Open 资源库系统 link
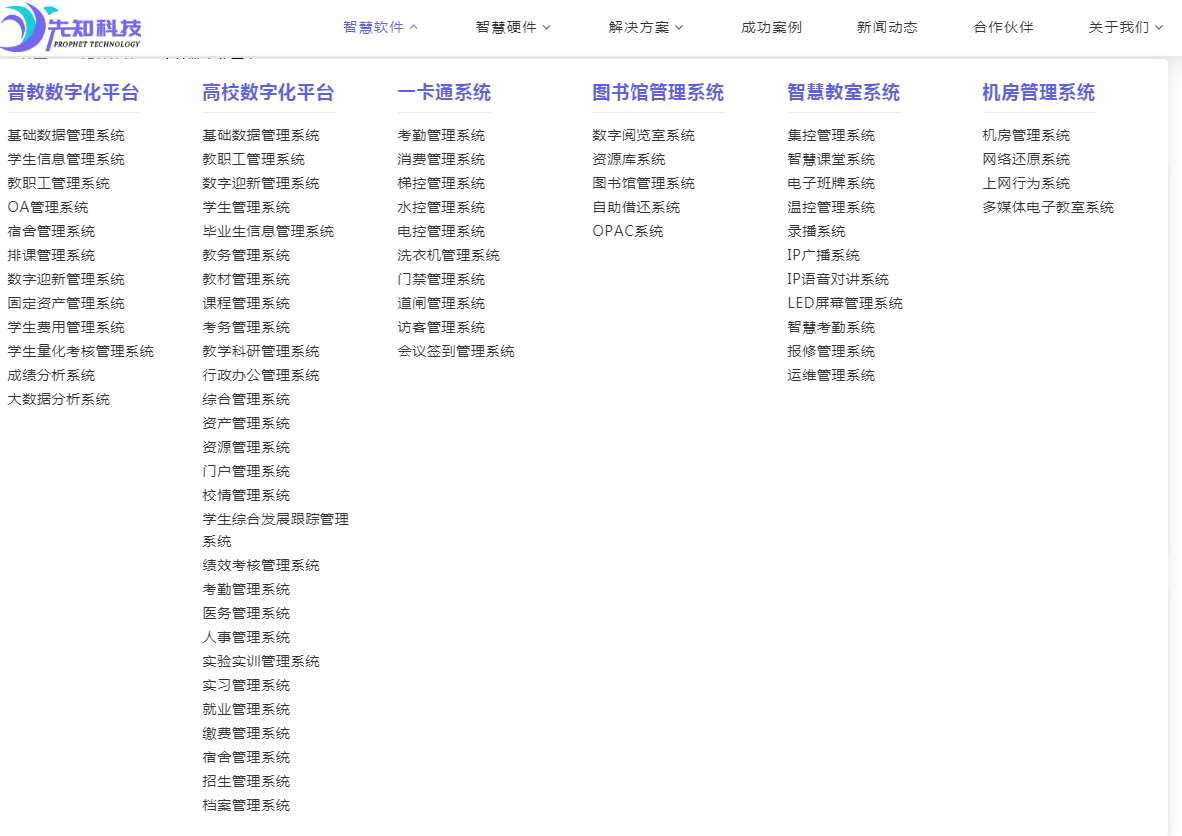This screenshot has height=836, width=1182. tap(629, 159)
